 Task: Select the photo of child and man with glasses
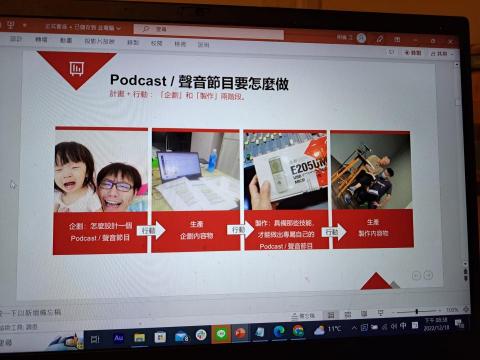(101, 171)
